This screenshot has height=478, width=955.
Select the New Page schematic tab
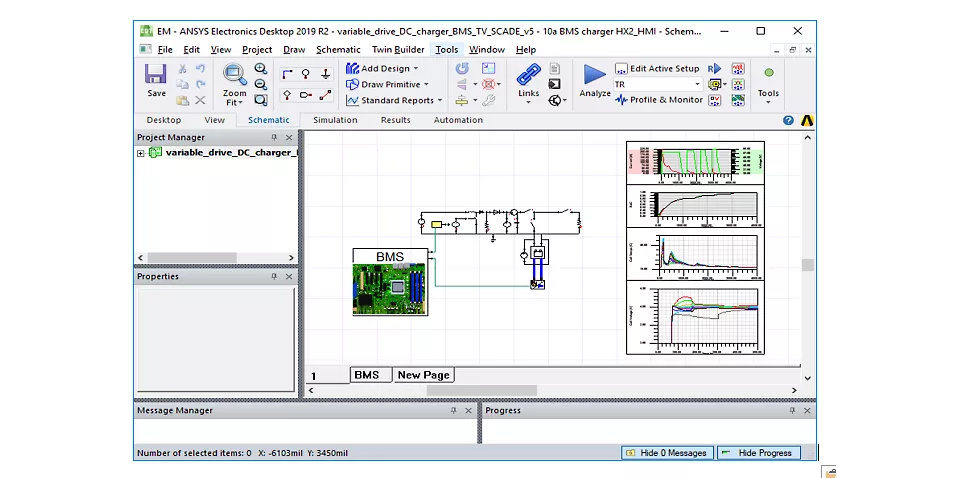(x=423, y=375)
